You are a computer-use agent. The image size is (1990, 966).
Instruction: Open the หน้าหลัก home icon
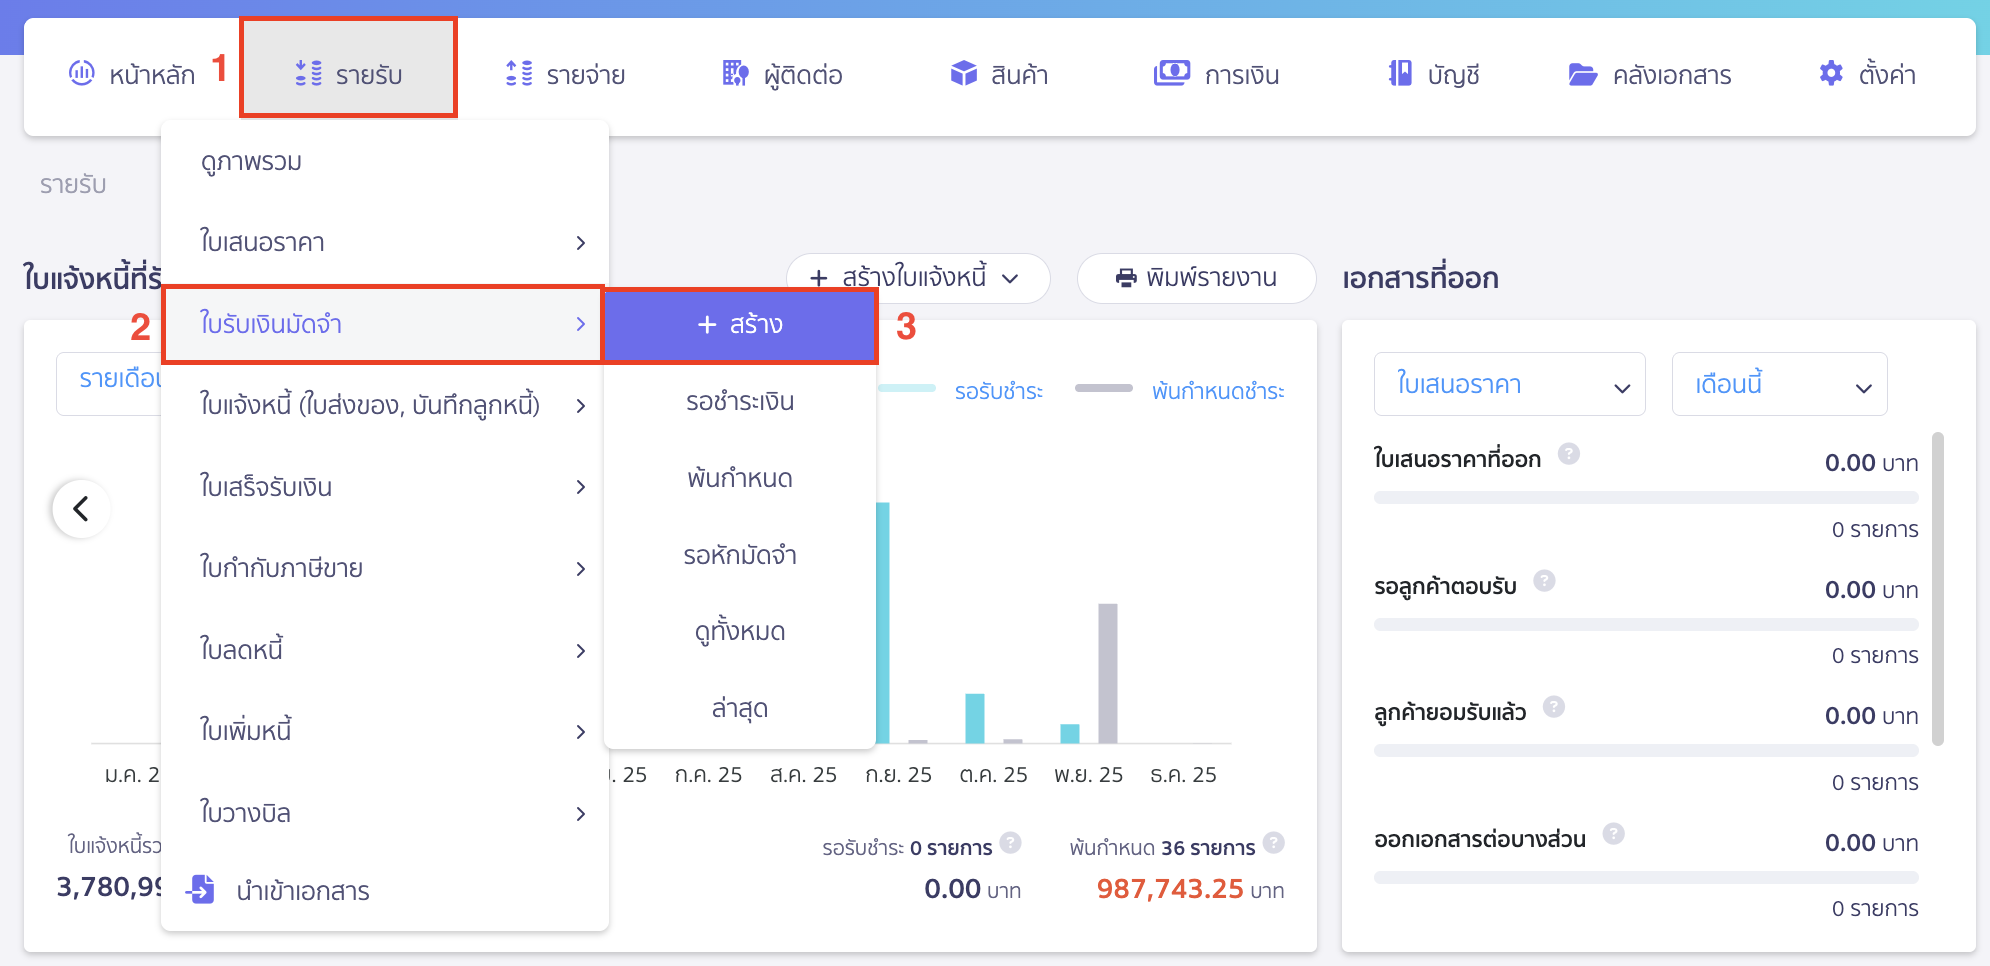click(x=82, y=73)
